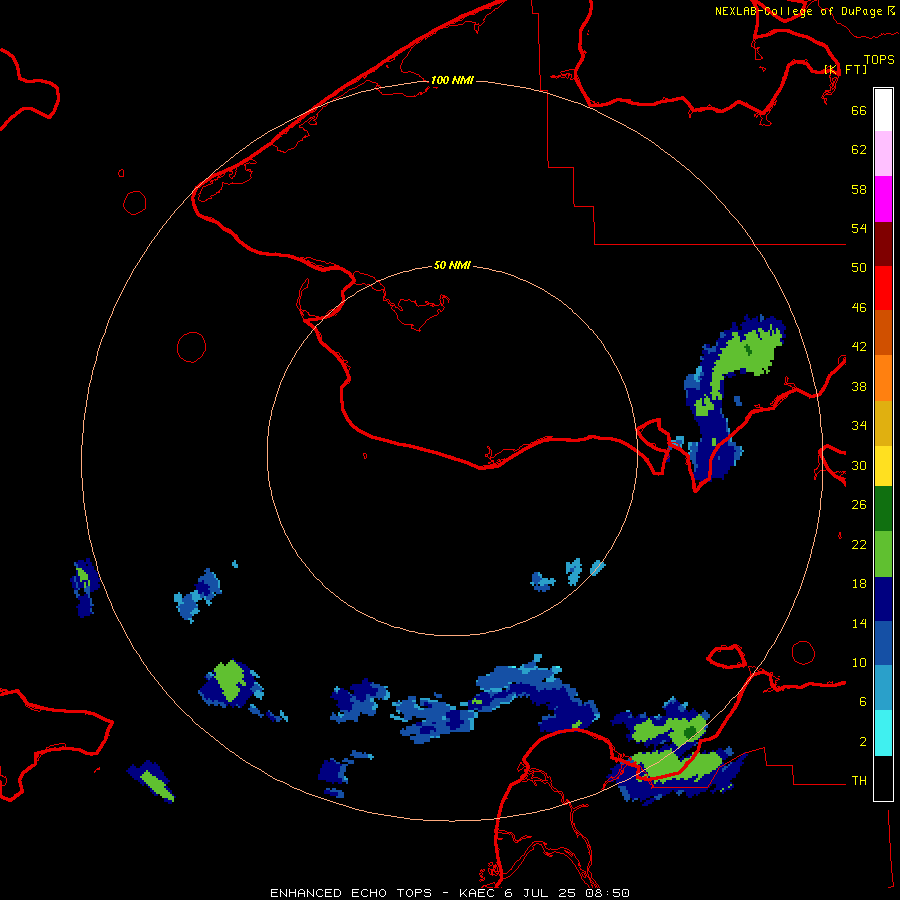This screenshot has width=900, height=900.
Task: Click the white color swatch above 66
Action: click(883, 110)
